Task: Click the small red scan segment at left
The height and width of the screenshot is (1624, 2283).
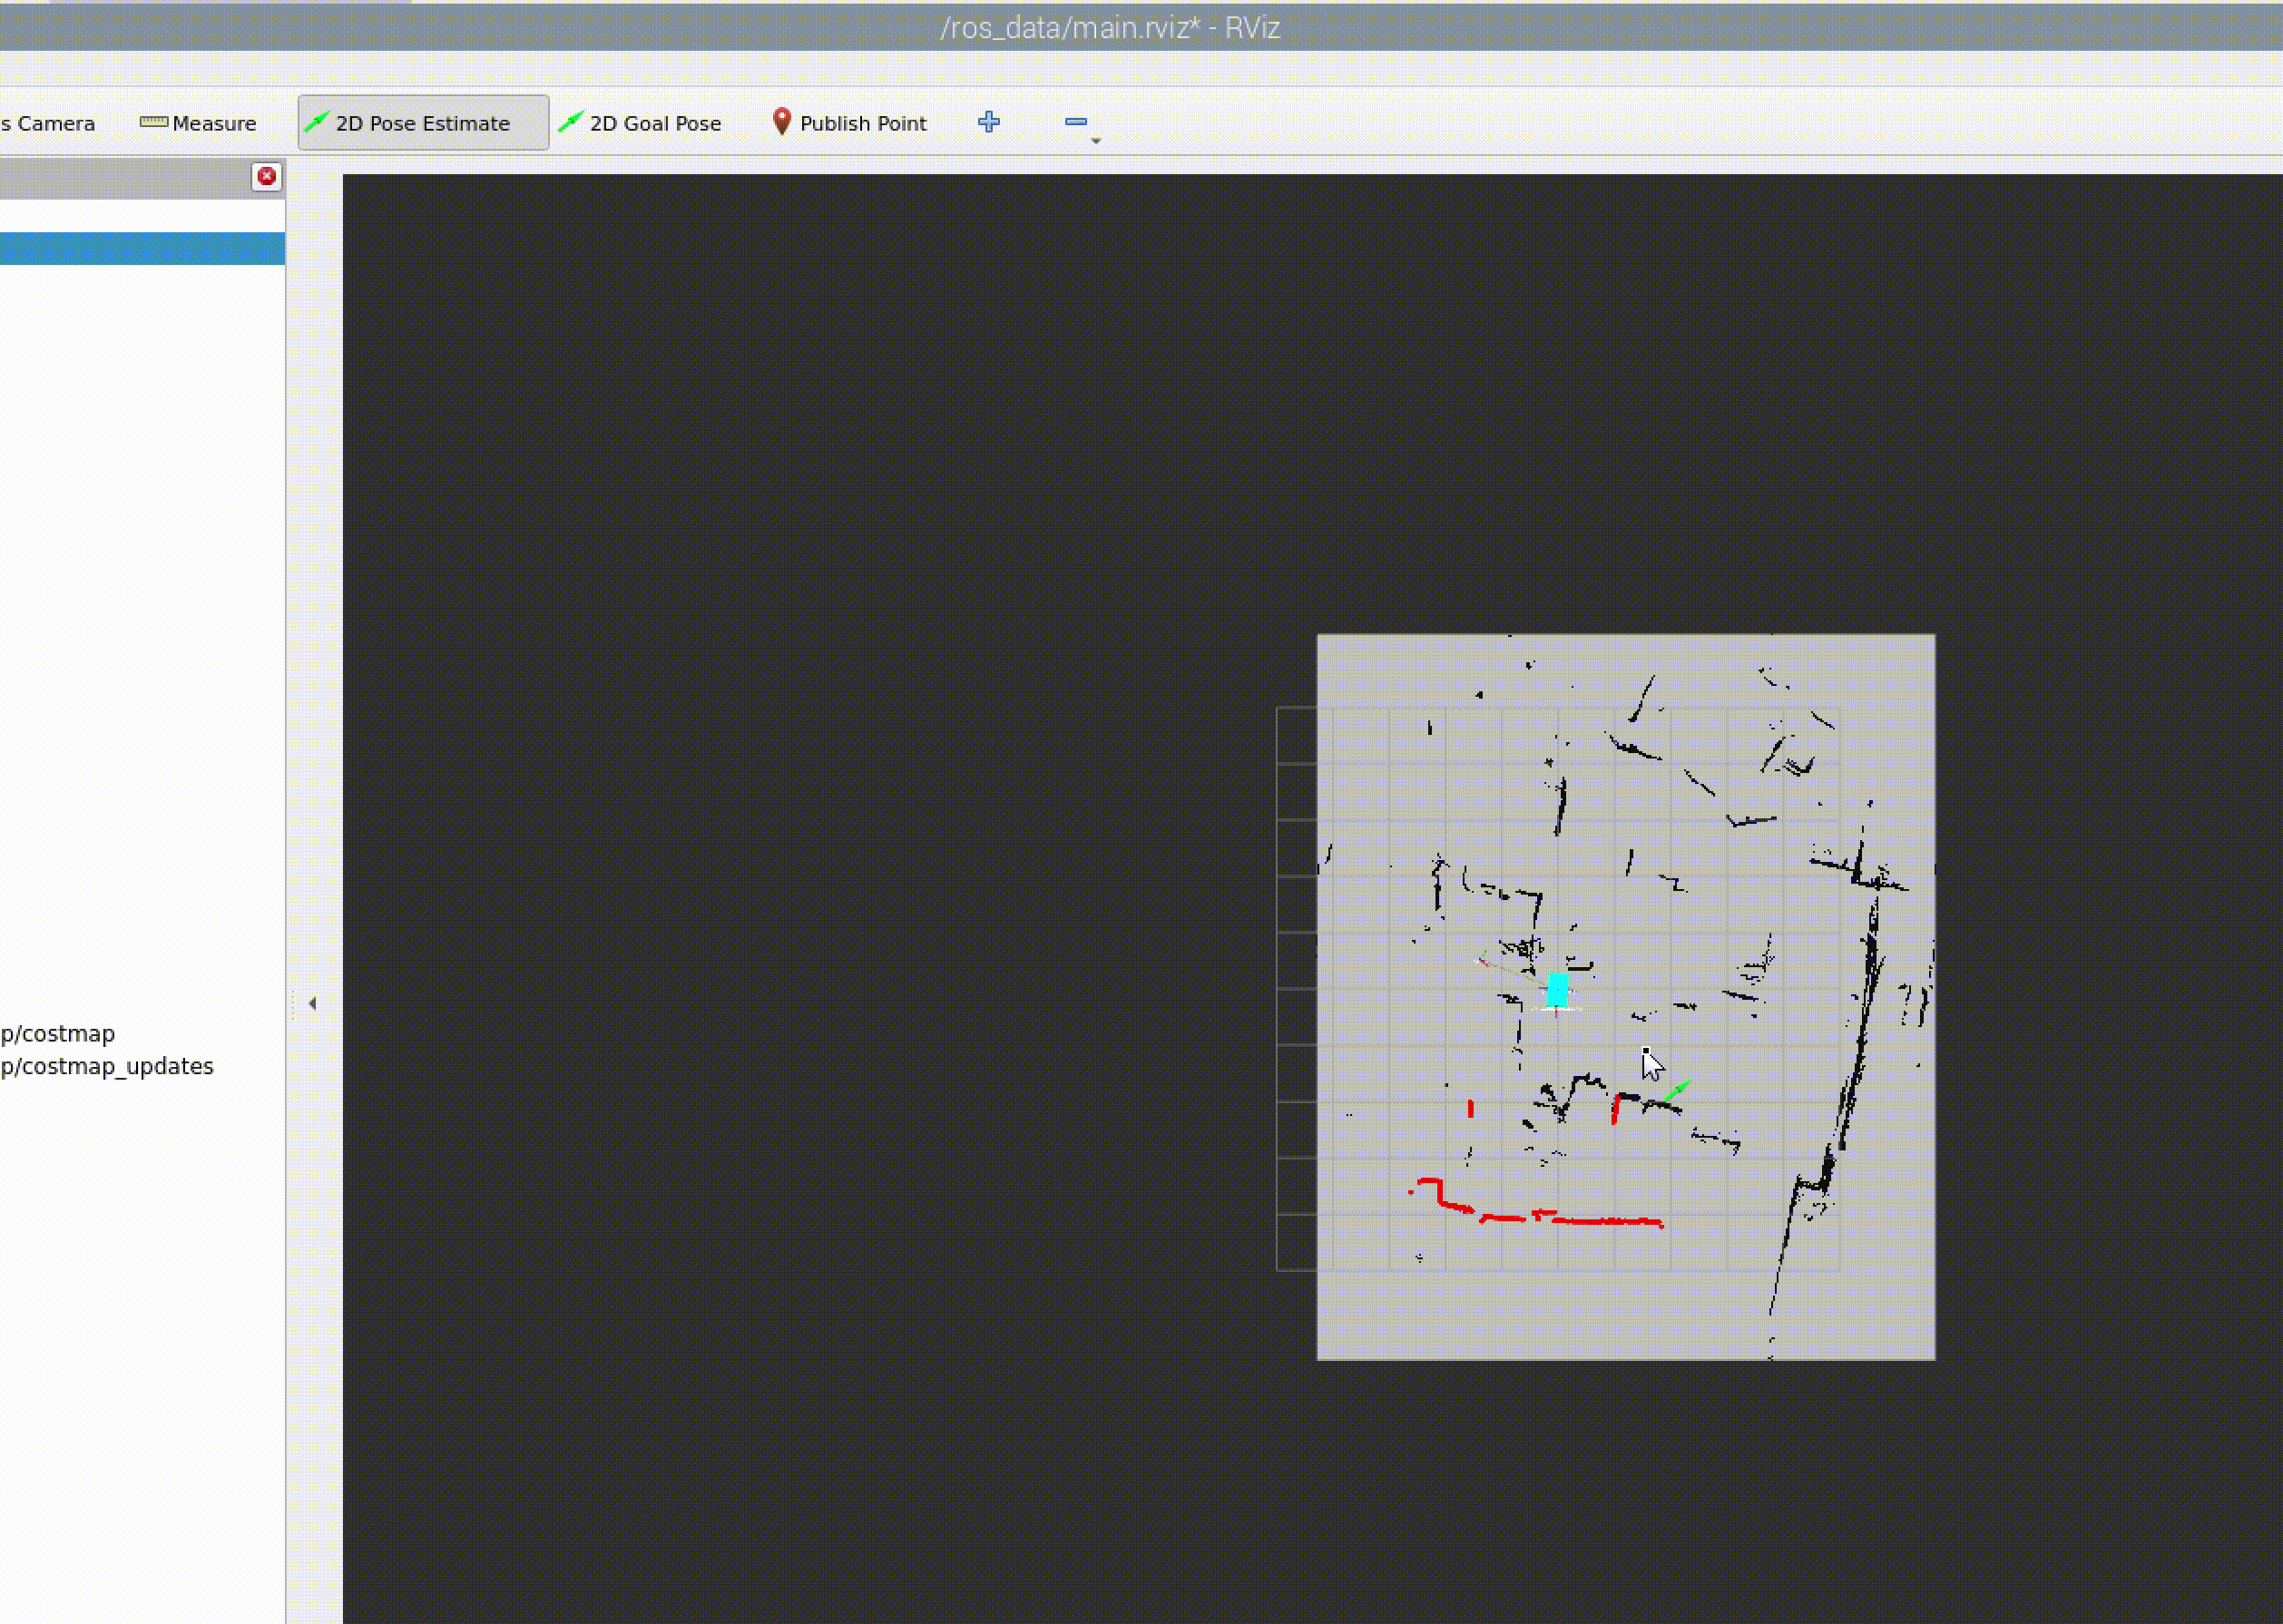Action: pos(1470,1108)
